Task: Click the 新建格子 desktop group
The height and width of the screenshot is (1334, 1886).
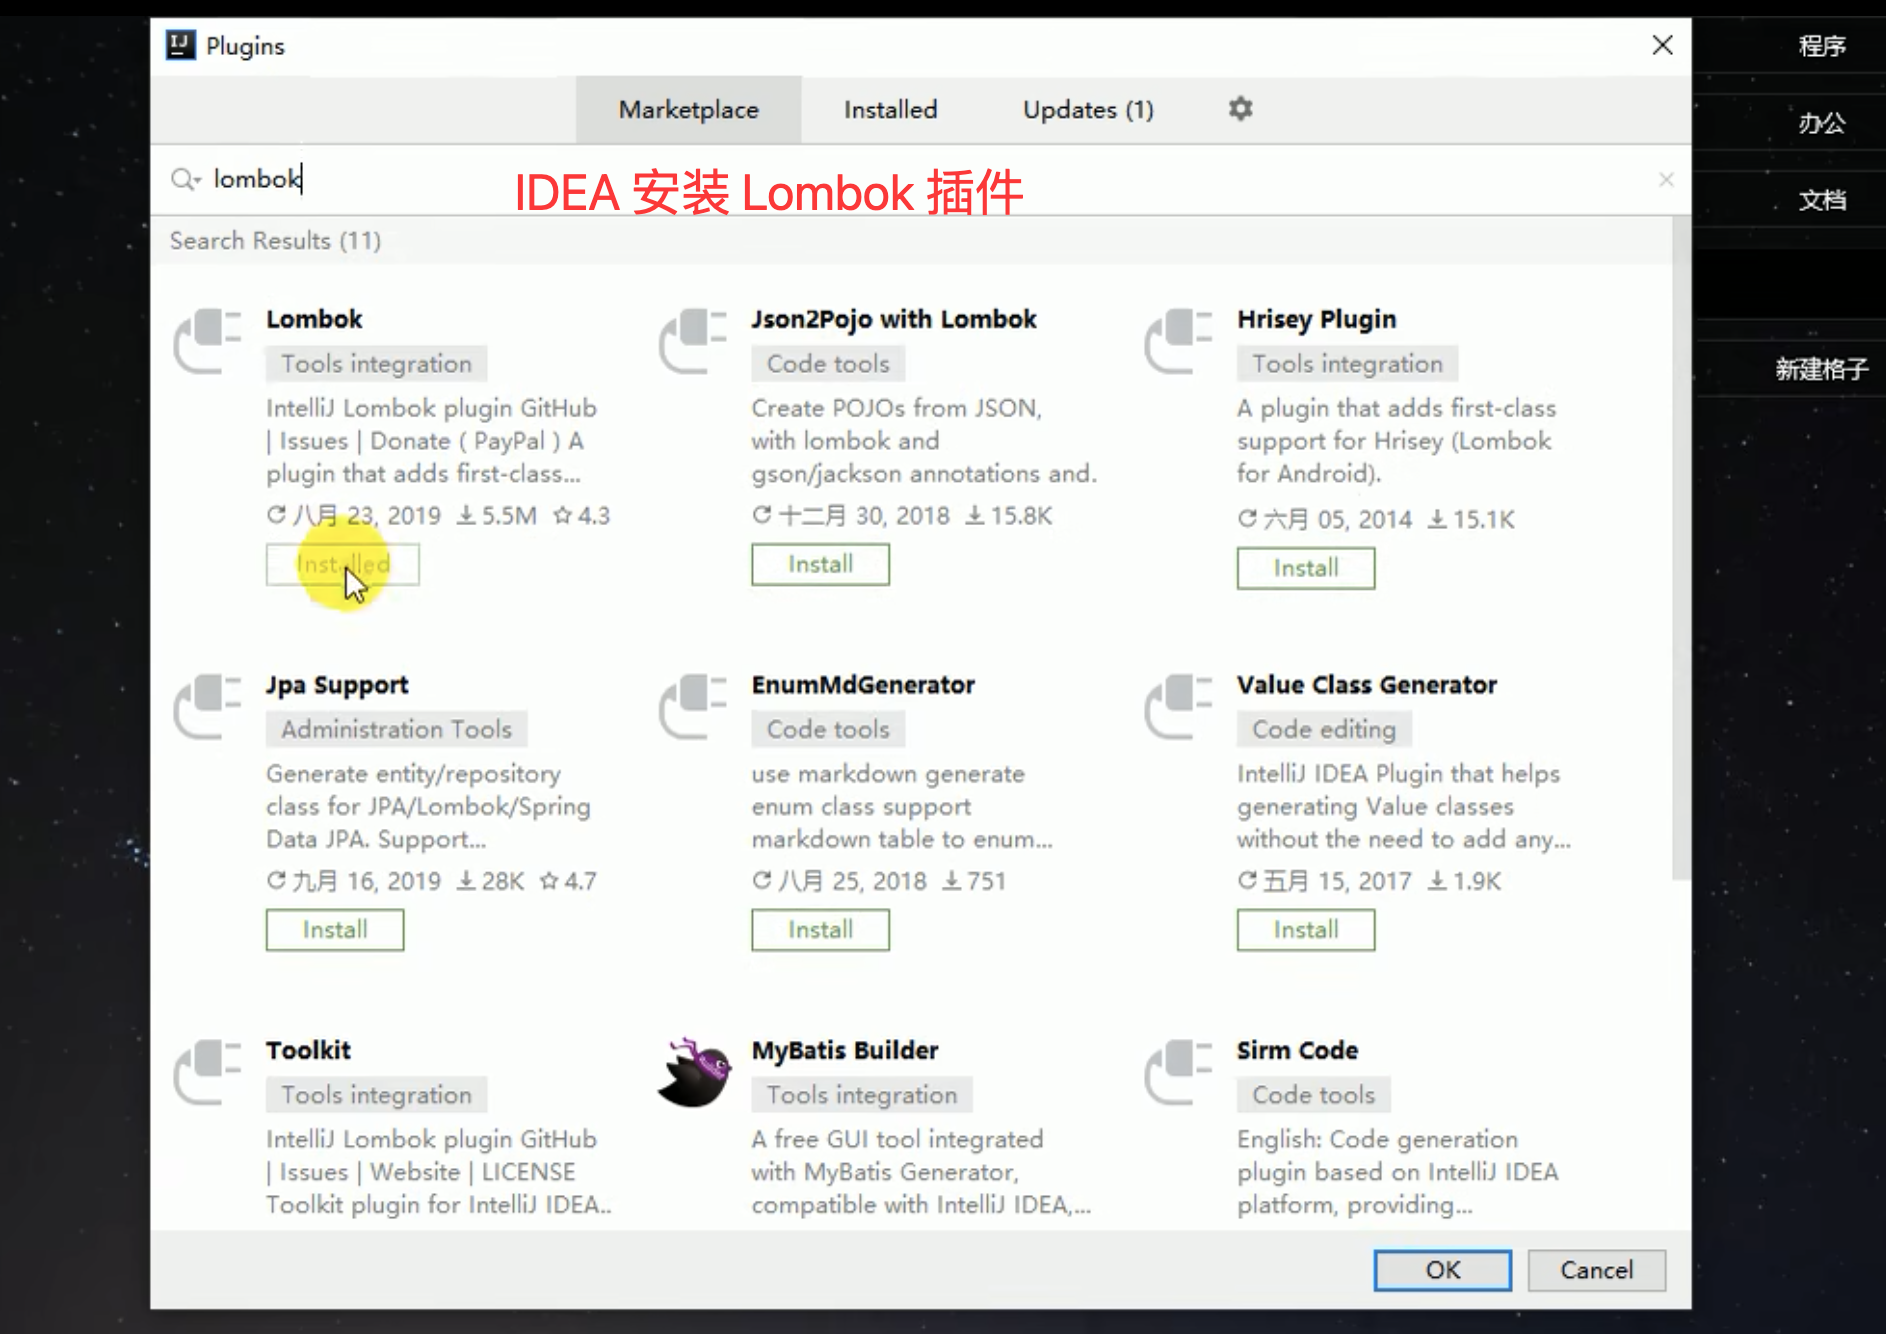Action: 1822,369
